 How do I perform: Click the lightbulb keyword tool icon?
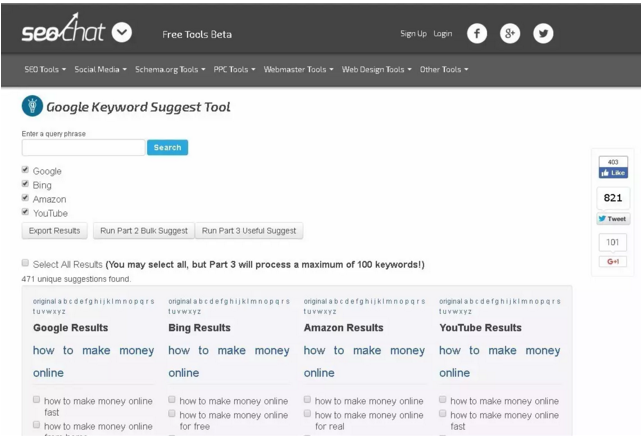coord(32,106)
